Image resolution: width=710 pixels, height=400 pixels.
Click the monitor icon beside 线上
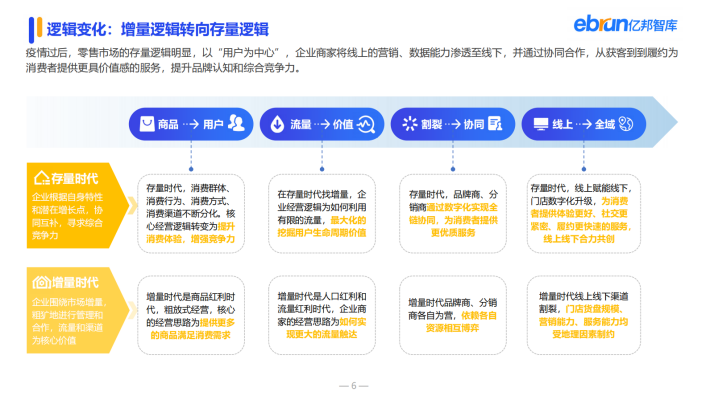point(541,124)
